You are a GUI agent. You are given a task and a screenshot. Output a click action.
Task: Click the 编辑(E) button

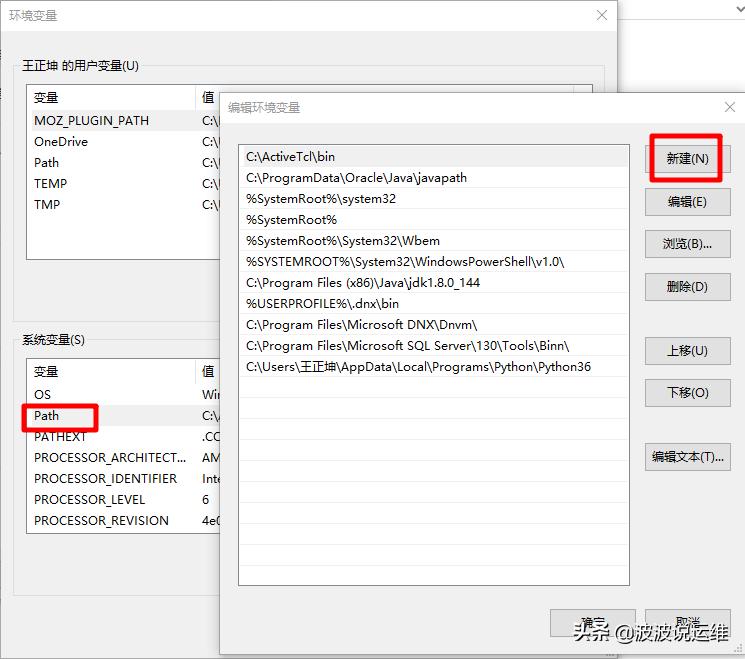click(688, 202)
